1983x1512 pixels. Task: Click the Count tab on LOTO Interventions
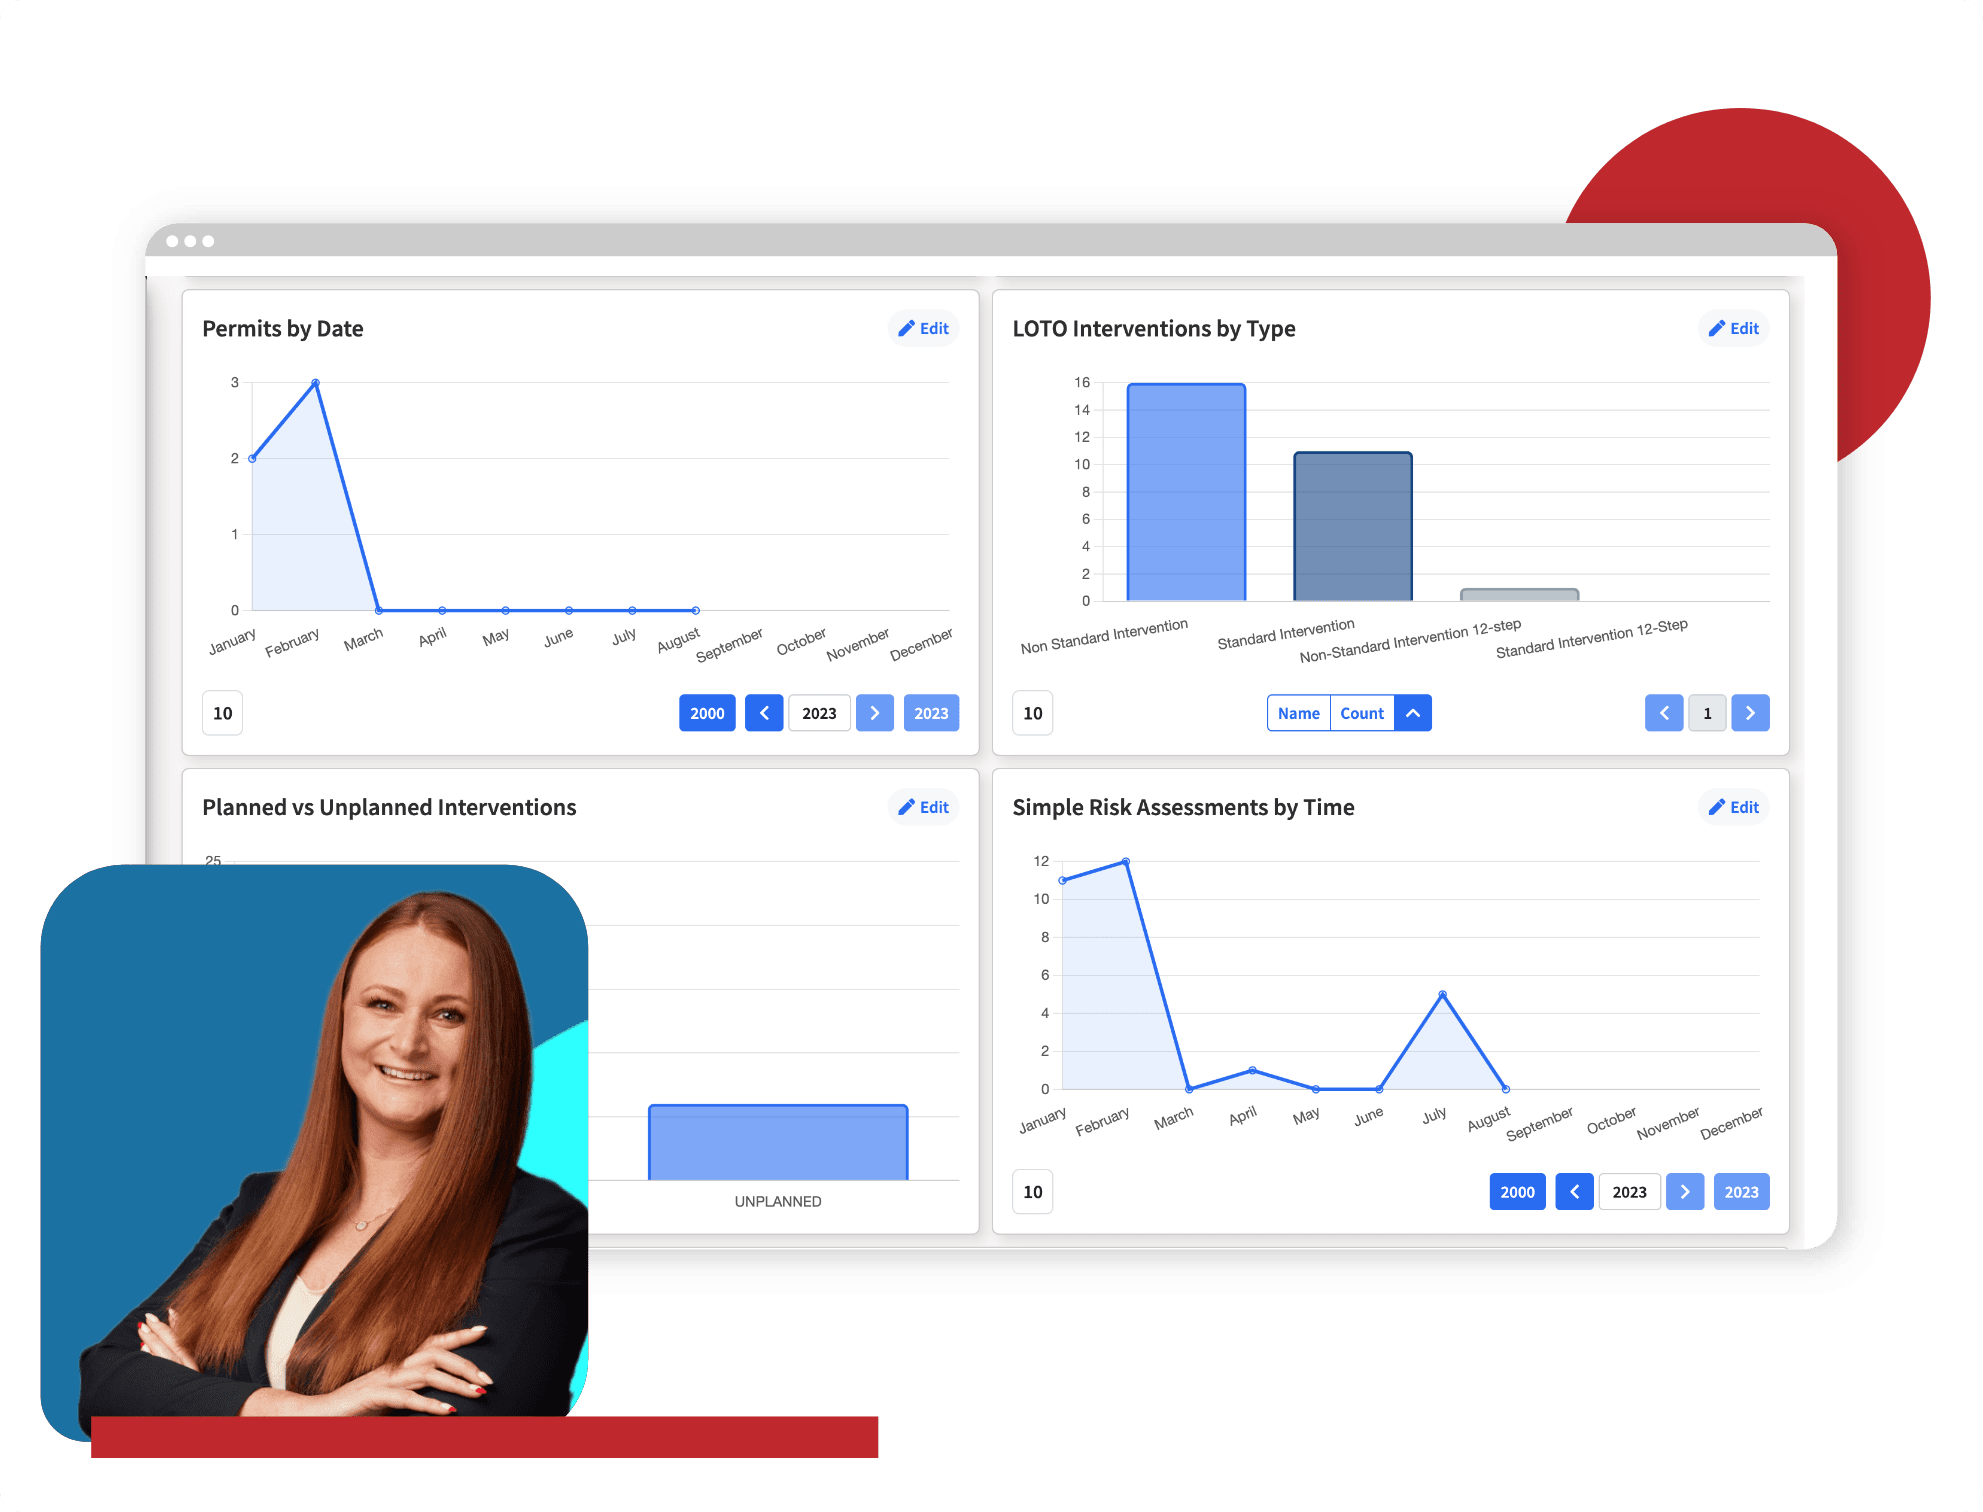coord(1359,712)
